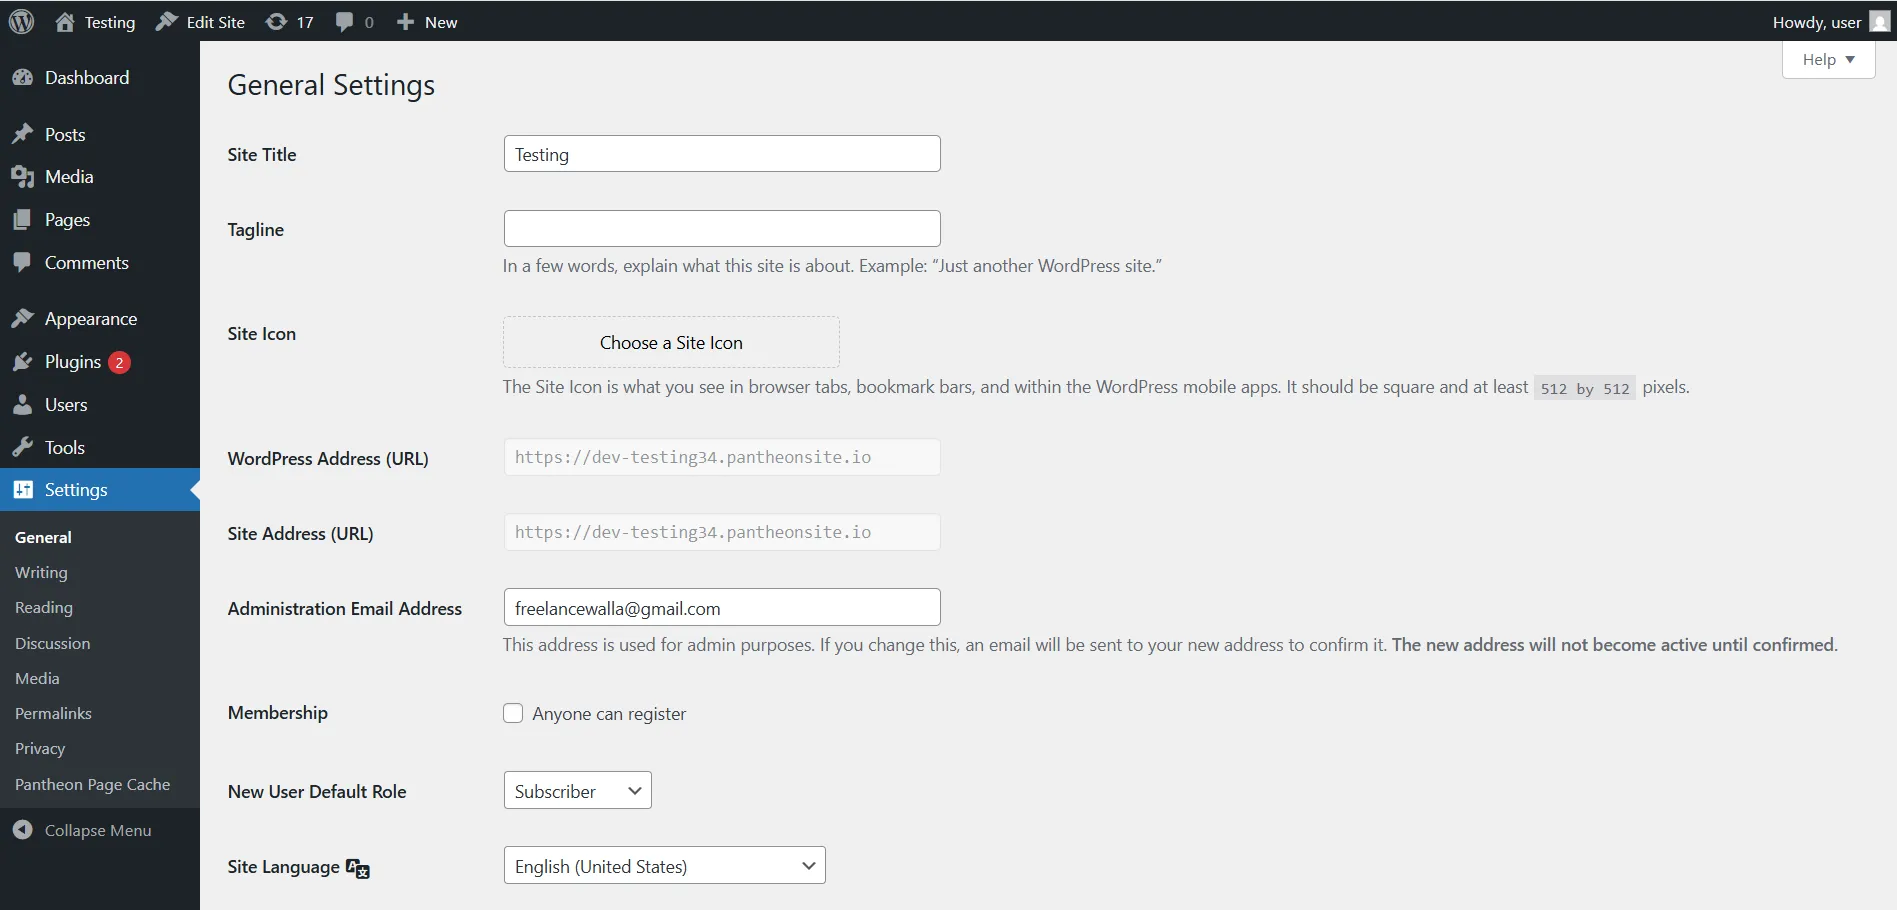Click the Settings sliders icon
This screenshot has height=910, width=1897.
23,490
